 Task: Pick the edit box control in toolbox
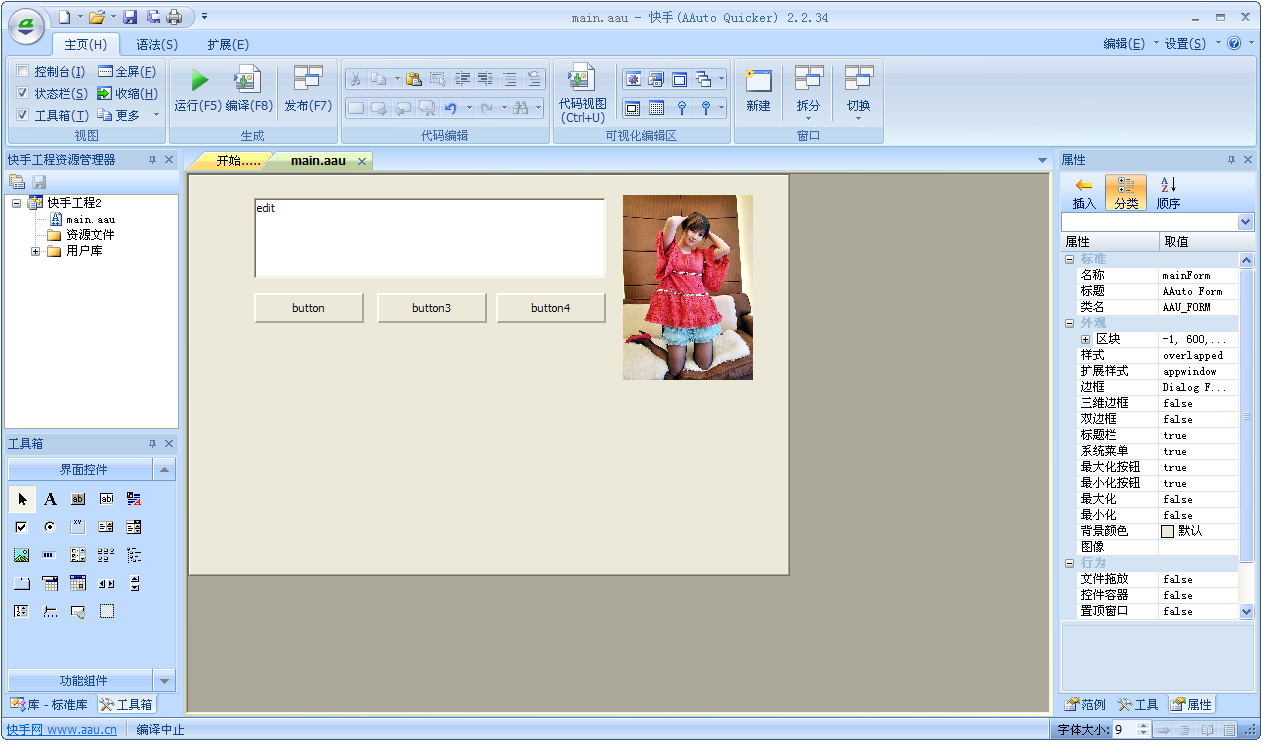106,499
